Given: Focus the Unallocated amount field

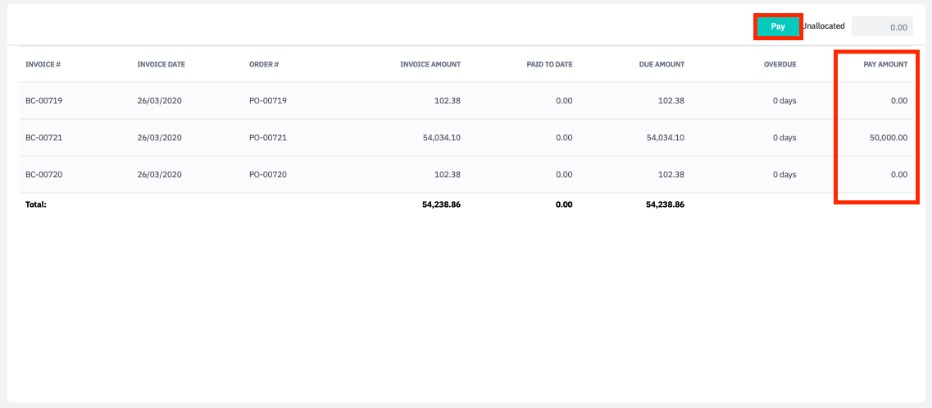Looking at the screenshot, I should (x=881, y=28).
